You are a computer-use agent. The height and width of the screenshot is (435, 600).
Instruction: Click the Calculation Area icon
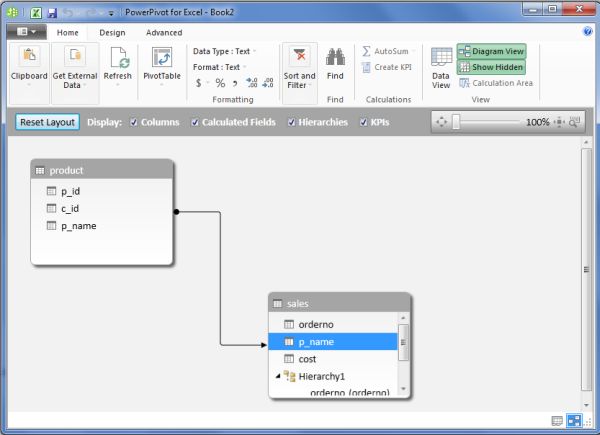[x=464, y=83]
